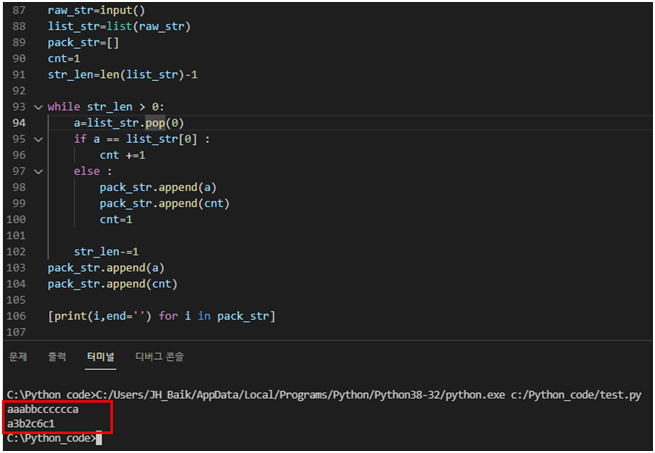Collapse the if block fold arrow on line 95
Image resolution: width=655 pixels, height=453 pixels.
38,140
